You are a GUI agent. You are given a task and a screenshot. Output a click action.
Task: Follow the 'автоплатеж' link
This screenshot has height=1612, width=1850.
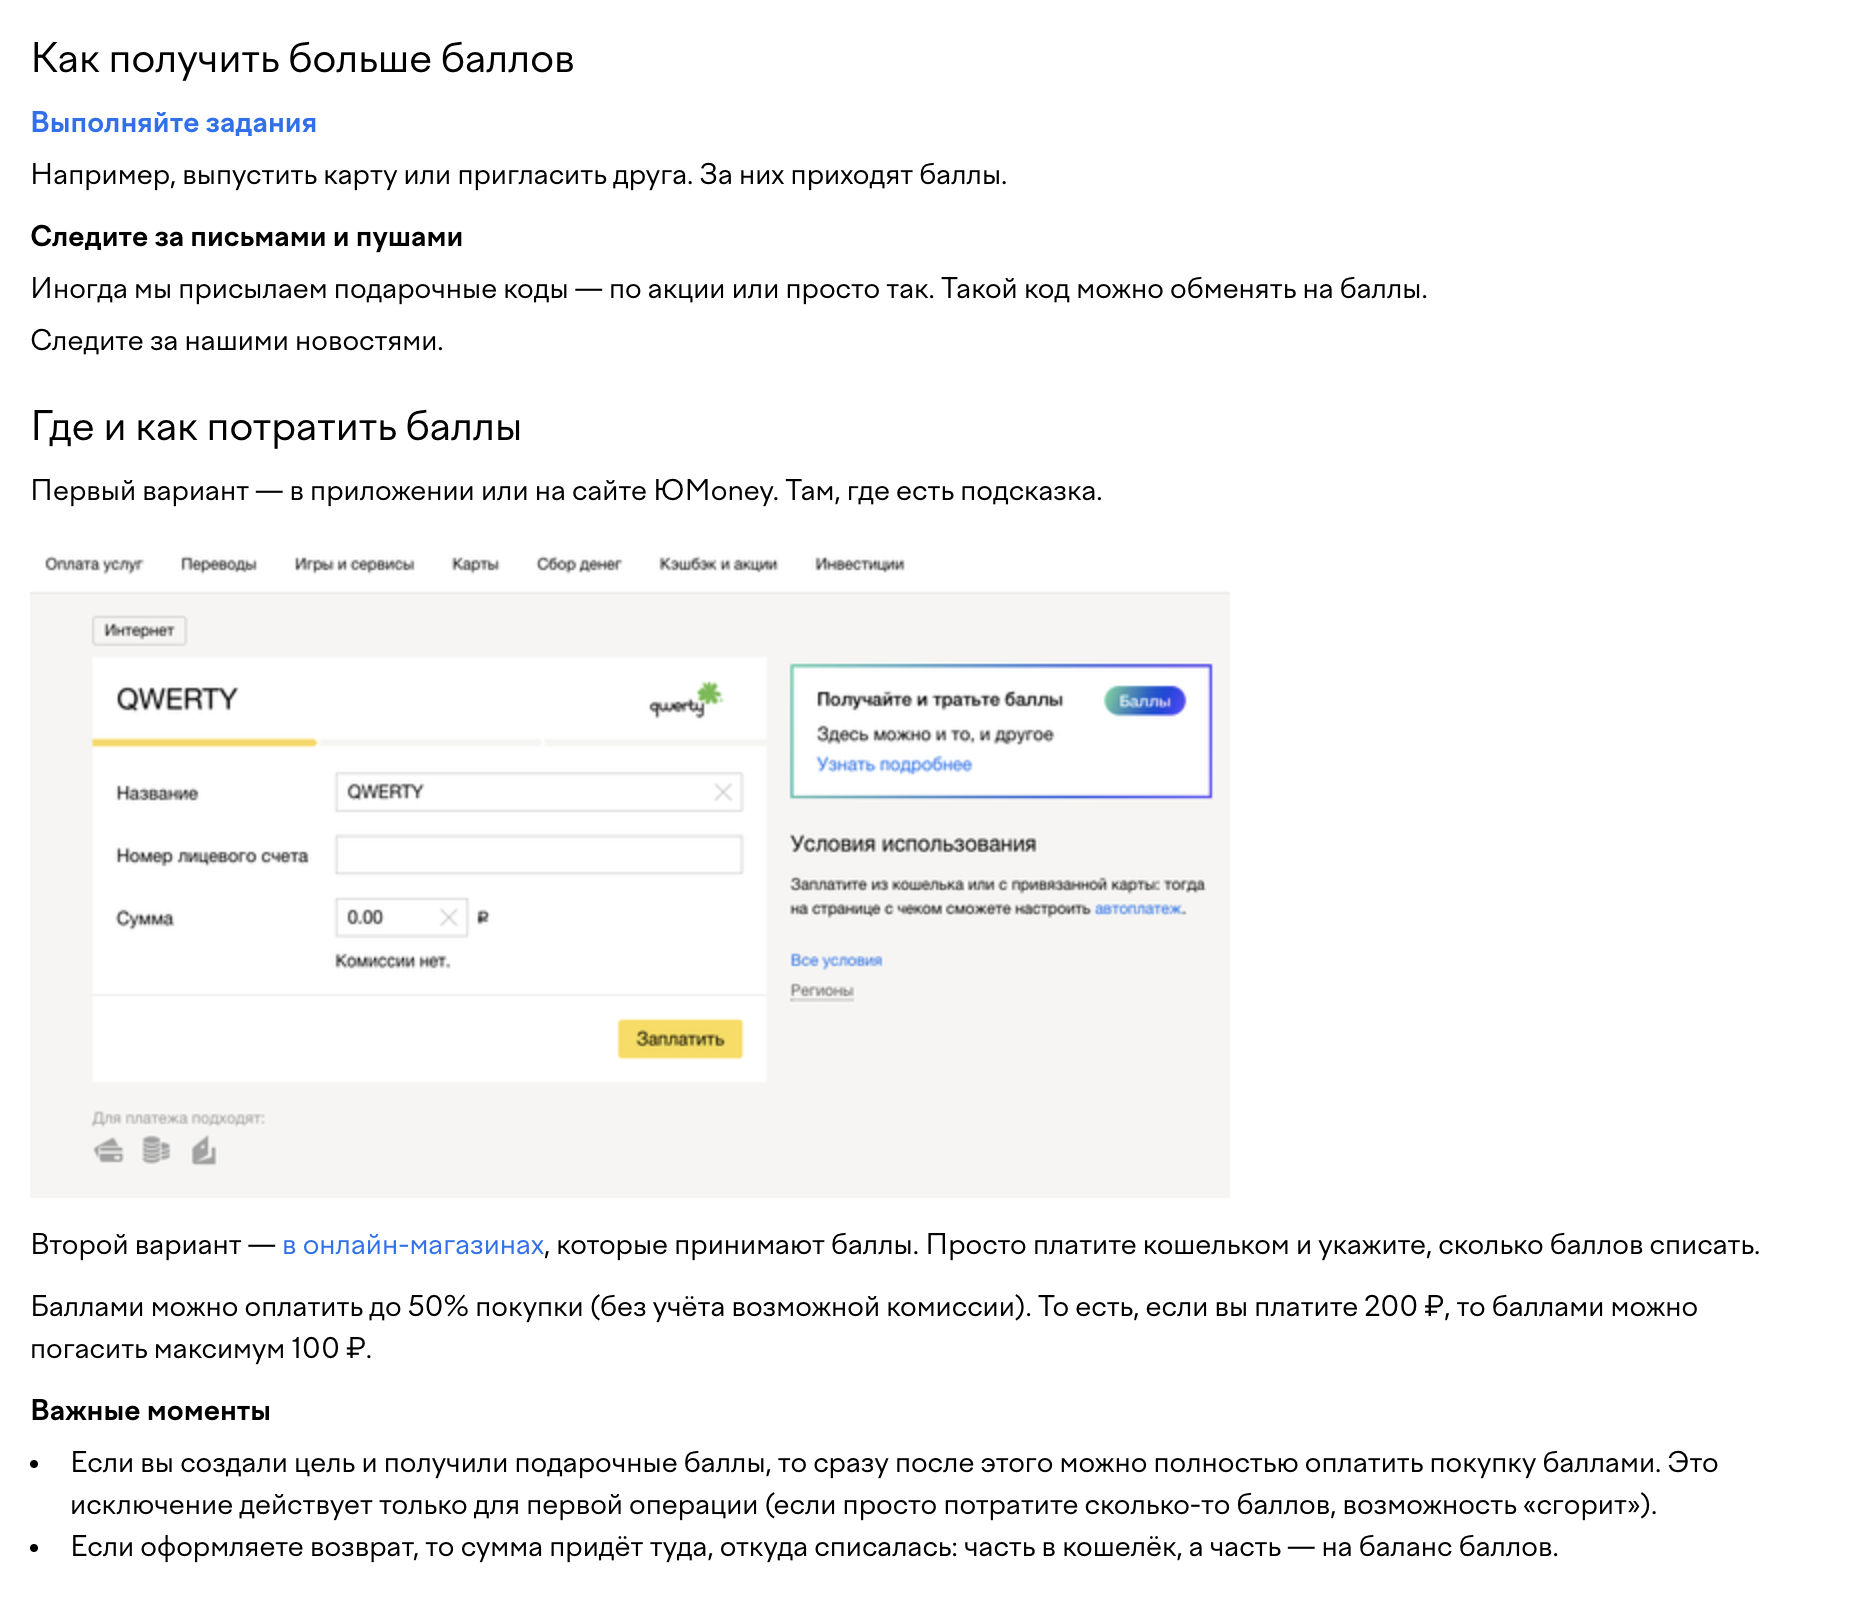pyautogui.click(x=1138, y=909)
